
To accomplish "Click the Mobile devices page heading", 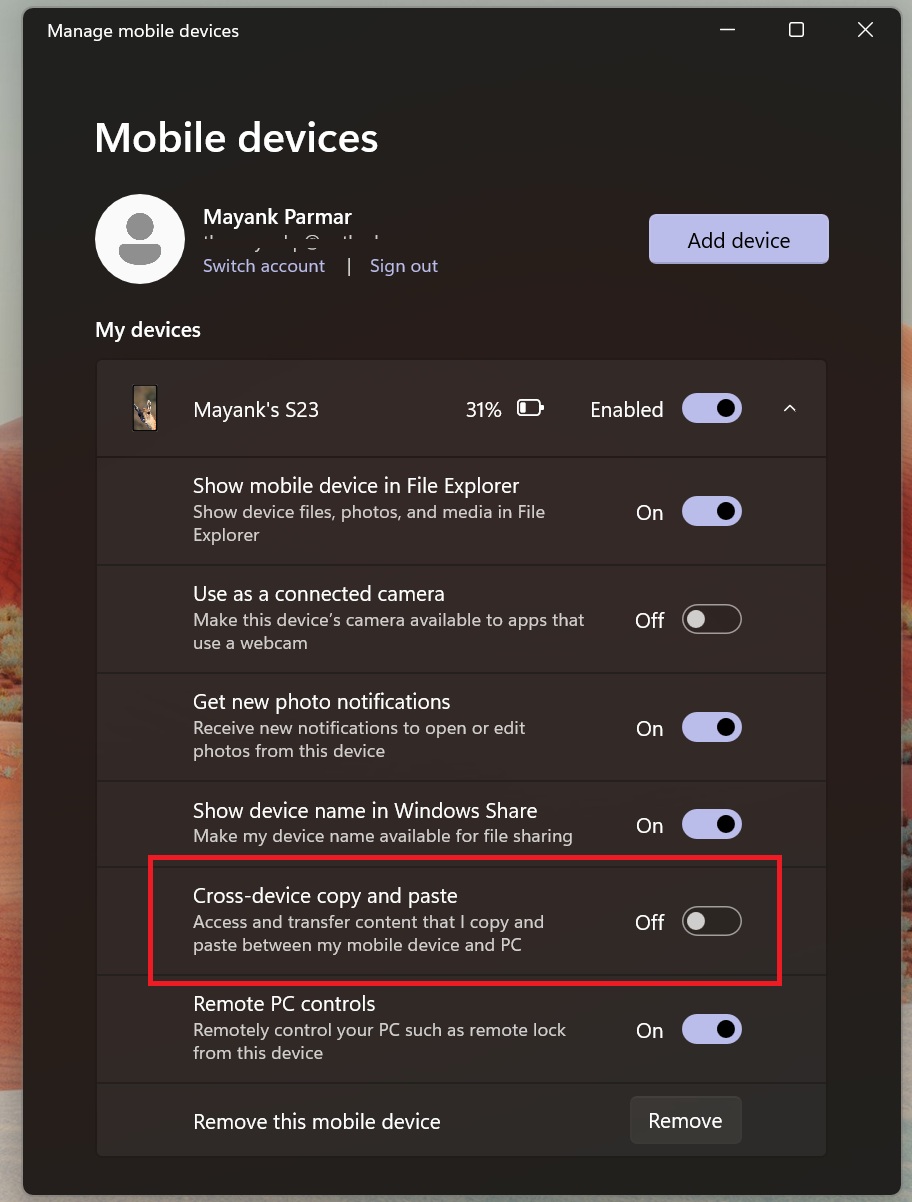I will pyautogui.click(x=236, y=137).
